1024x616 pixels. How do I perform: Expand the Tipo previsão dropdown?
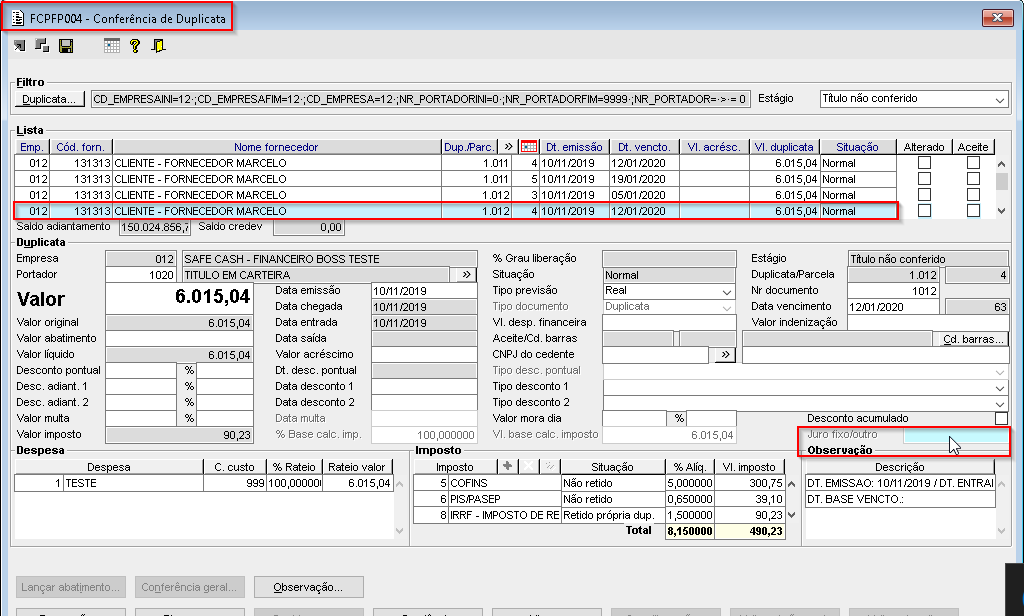[727, 291]
